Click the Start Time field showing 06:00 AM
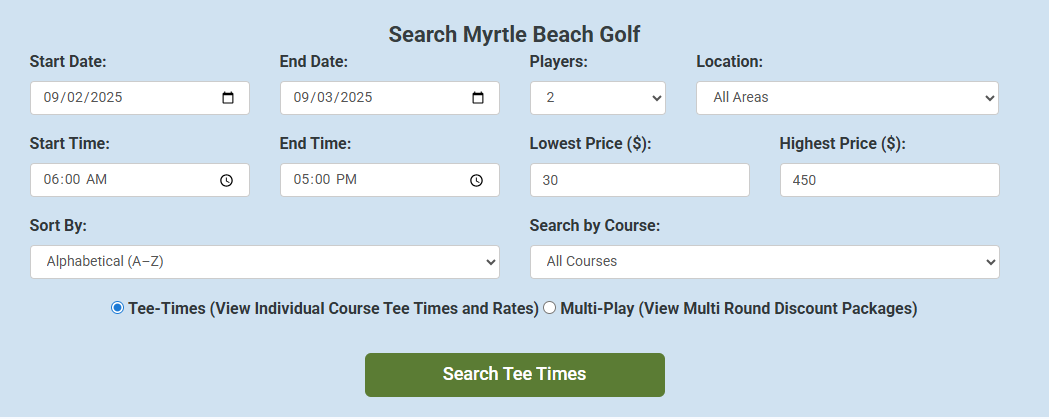The image size is (1049, 419). coord(110,180)
